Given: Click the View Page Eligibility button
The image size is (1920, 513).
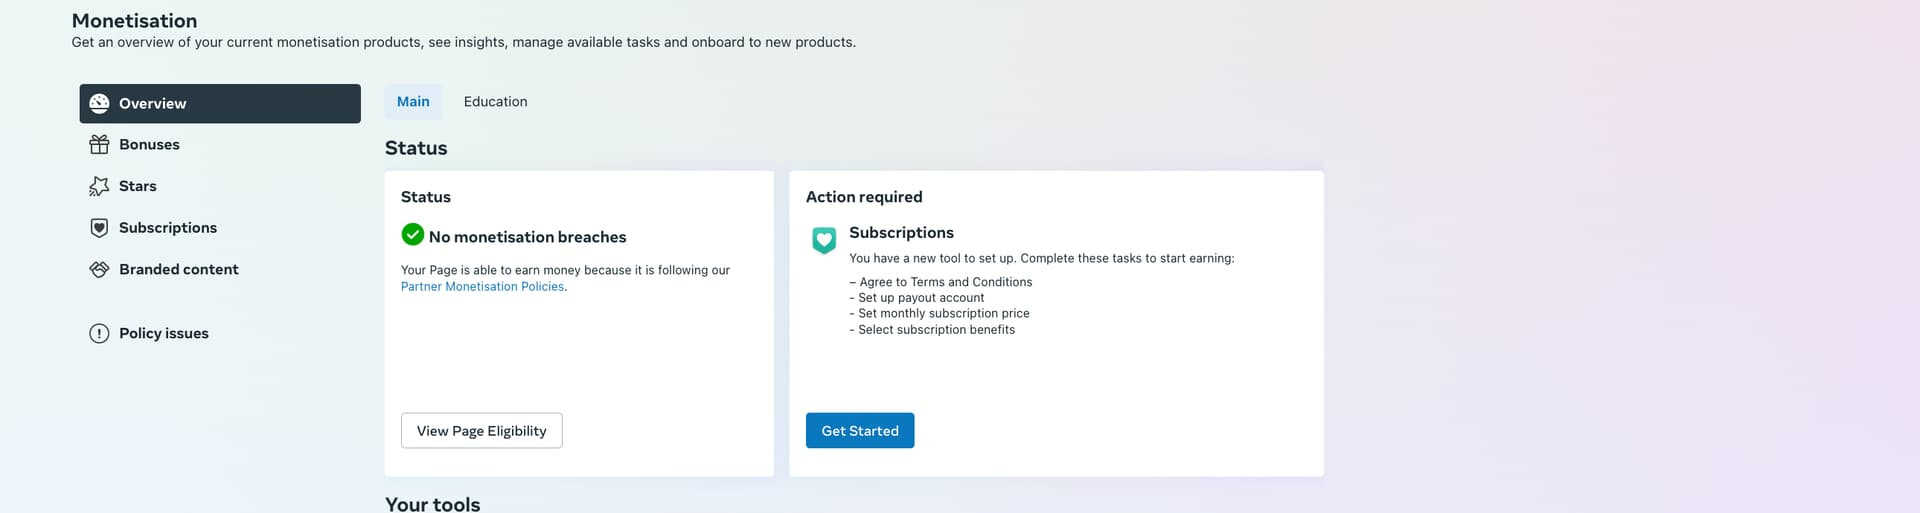Looking at the screenshot, I should [481, 431].
